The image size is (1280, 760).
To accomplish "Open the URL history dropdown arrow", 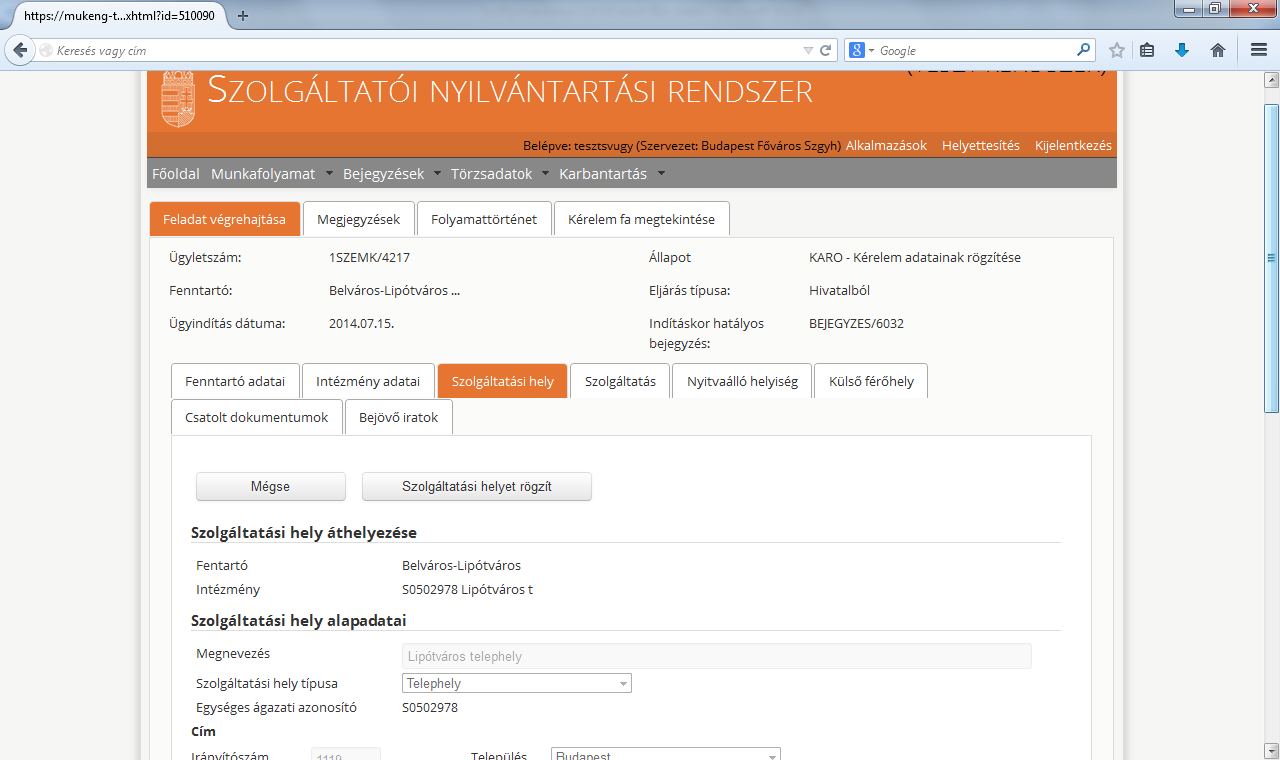I will pos(808,50).
